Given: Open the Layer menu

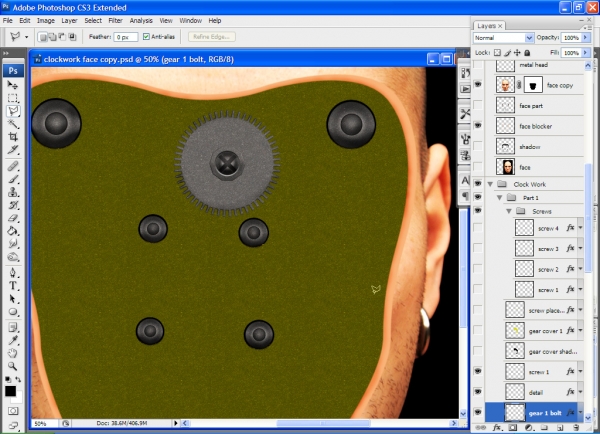Looking at the screenshot, I should 69,21.
